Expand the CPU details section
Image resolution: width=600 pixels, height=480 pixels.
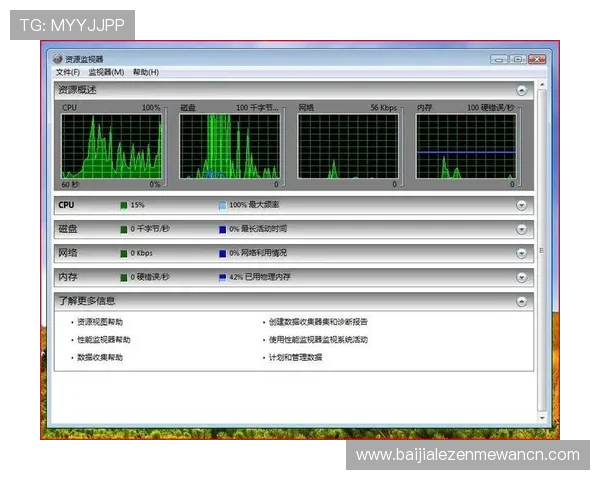click(x=521, y=205)
